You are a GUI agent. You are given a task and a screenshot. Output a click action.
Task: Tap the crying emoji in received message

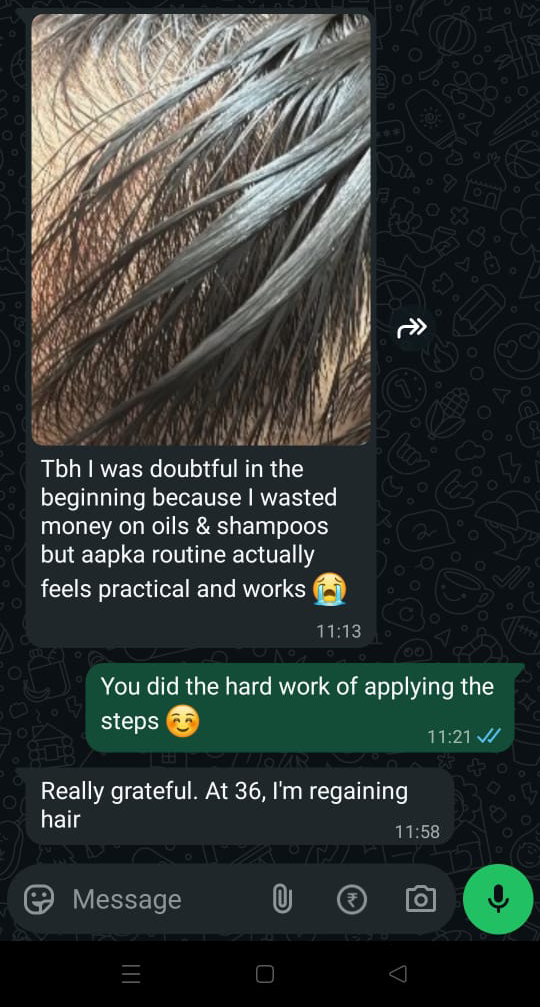[x=330, y=589]
